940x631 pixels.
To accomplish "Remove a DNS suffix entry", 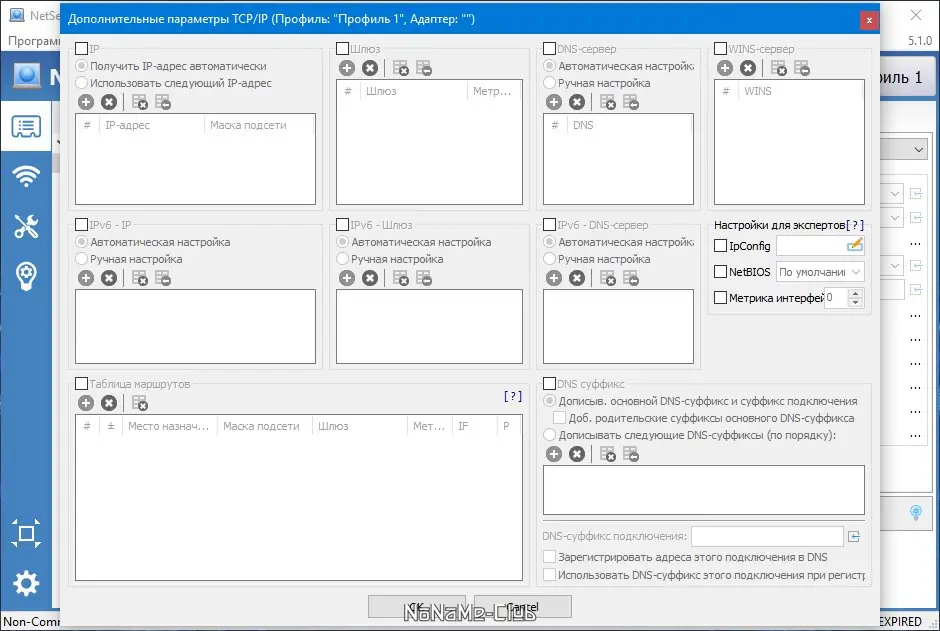I will 577,454.
